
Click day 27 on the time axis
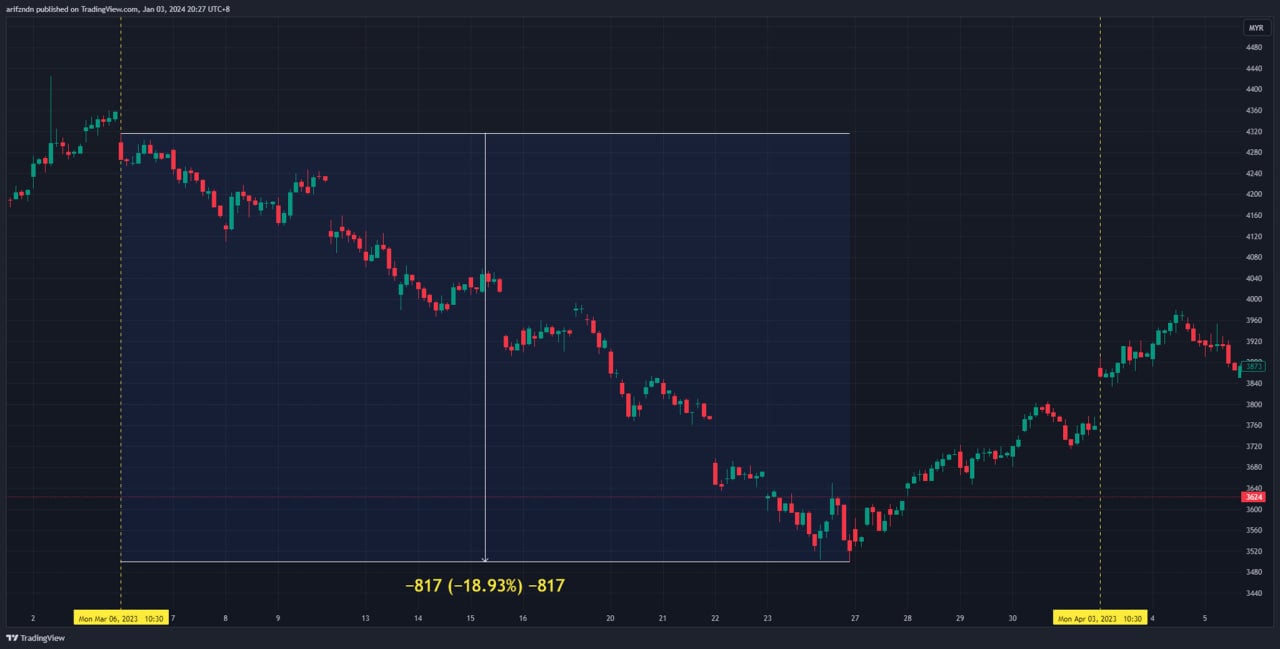coord(856,618)
